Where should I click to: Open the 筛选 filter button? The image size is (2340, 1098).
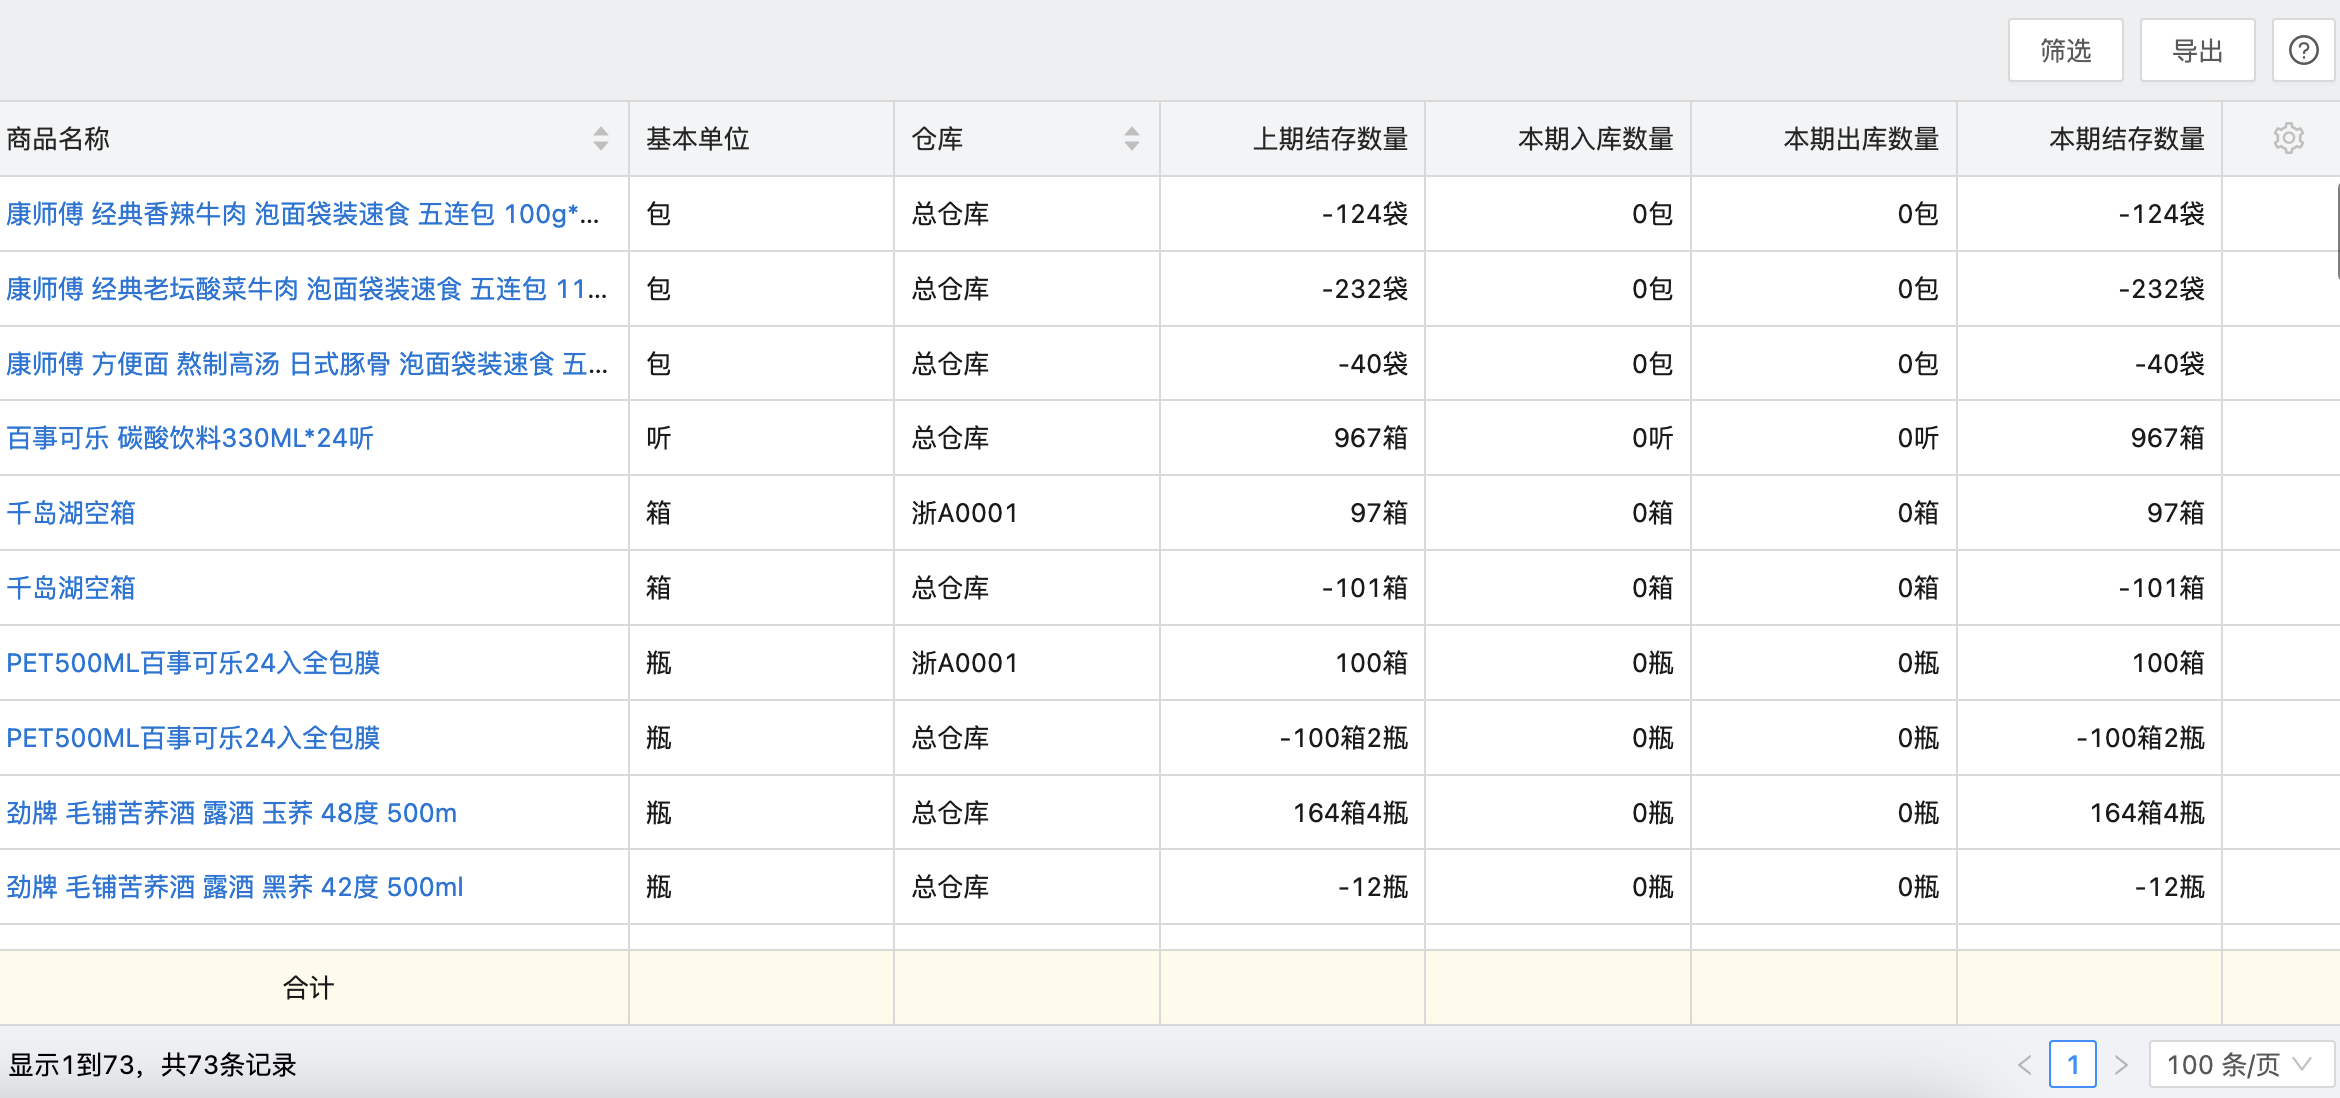point(2065,50)
